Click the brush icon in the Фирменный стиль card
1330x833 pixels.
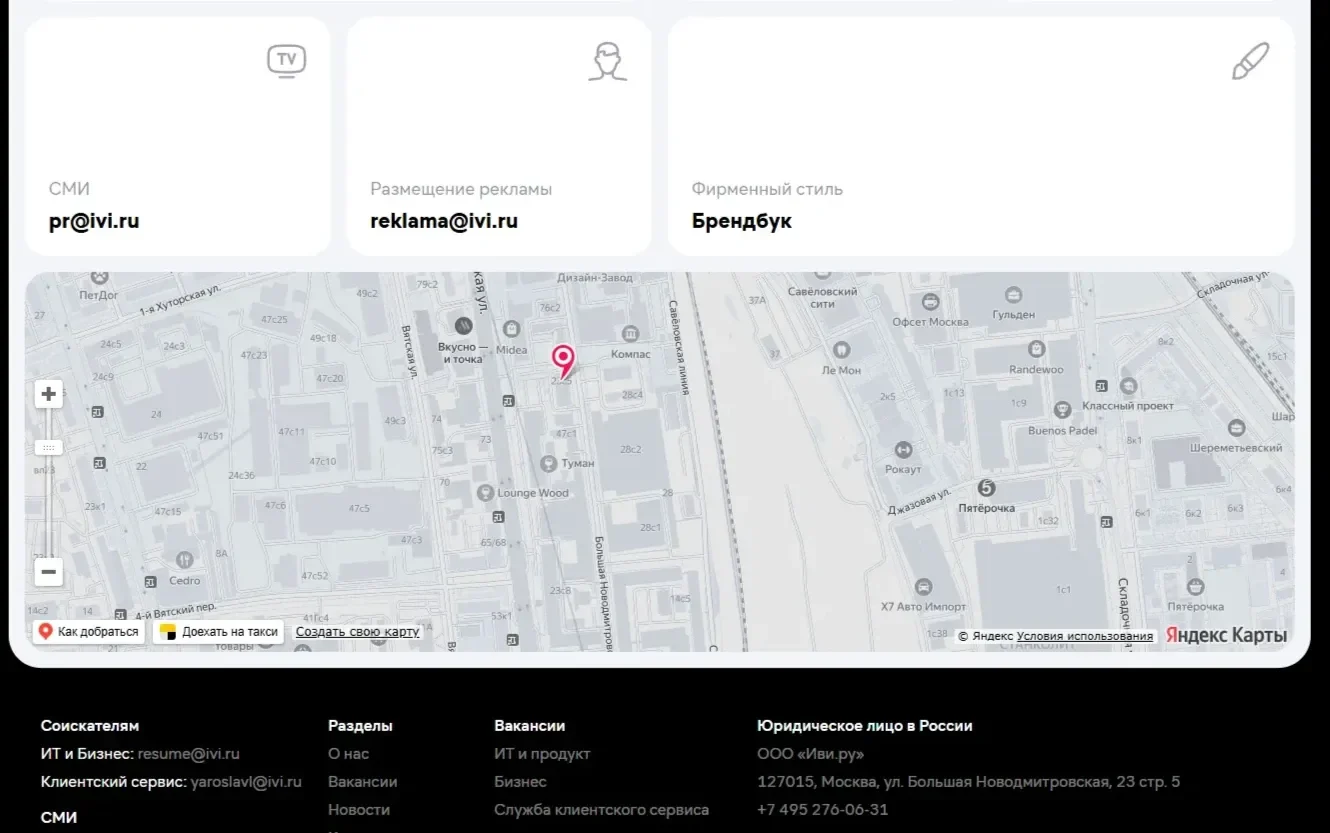pyautogui.click(x=1250, y=61)
